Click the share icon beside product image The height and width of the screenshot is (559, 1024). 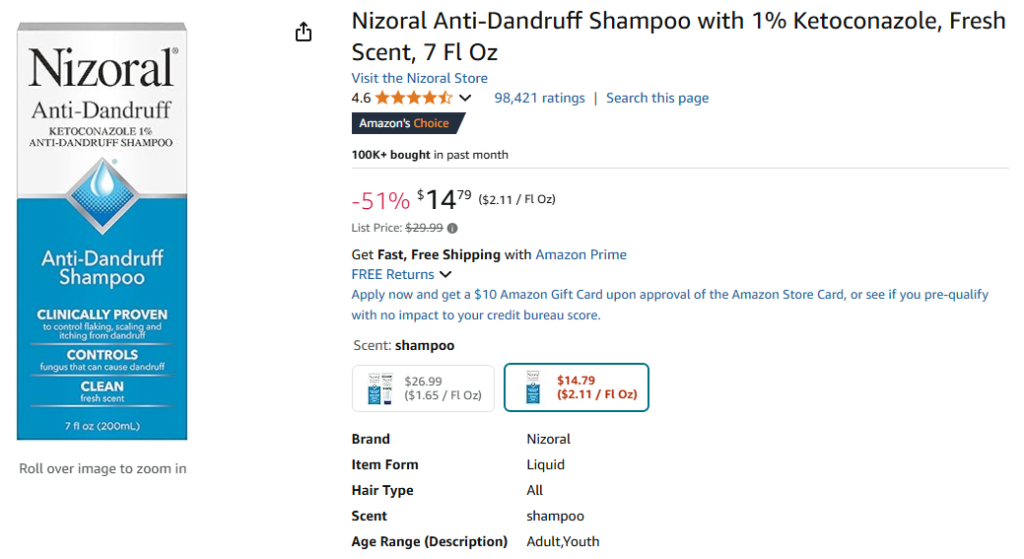tap(304, 33)
